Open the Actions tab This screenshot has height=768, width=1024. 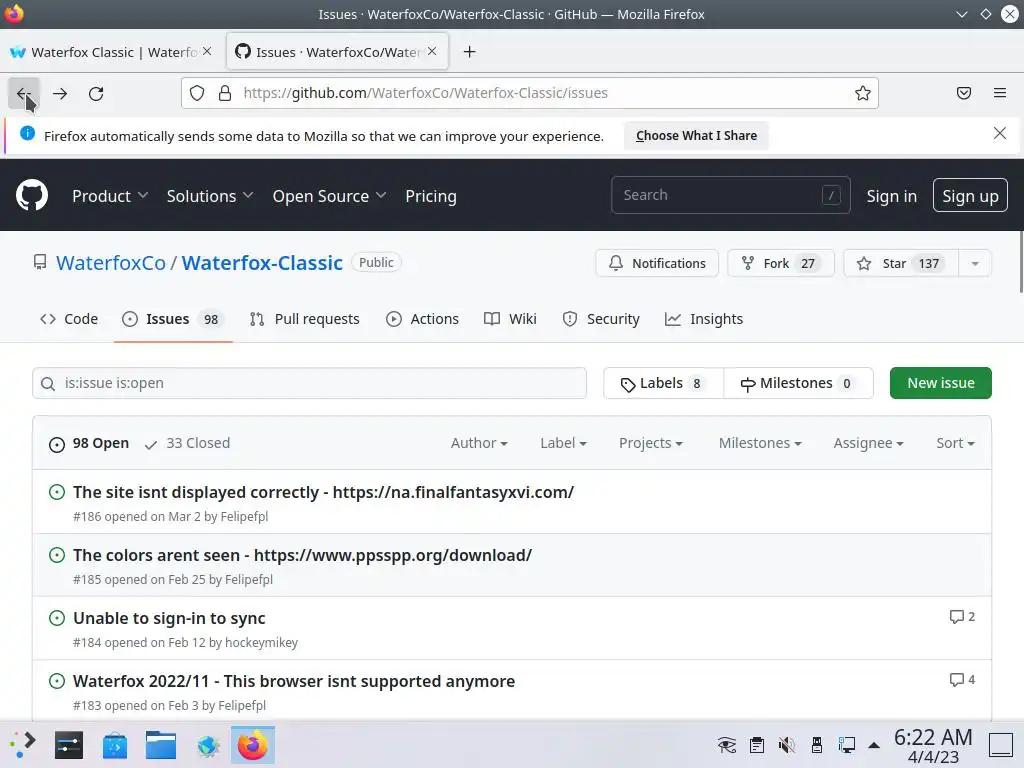coord(422,319)
